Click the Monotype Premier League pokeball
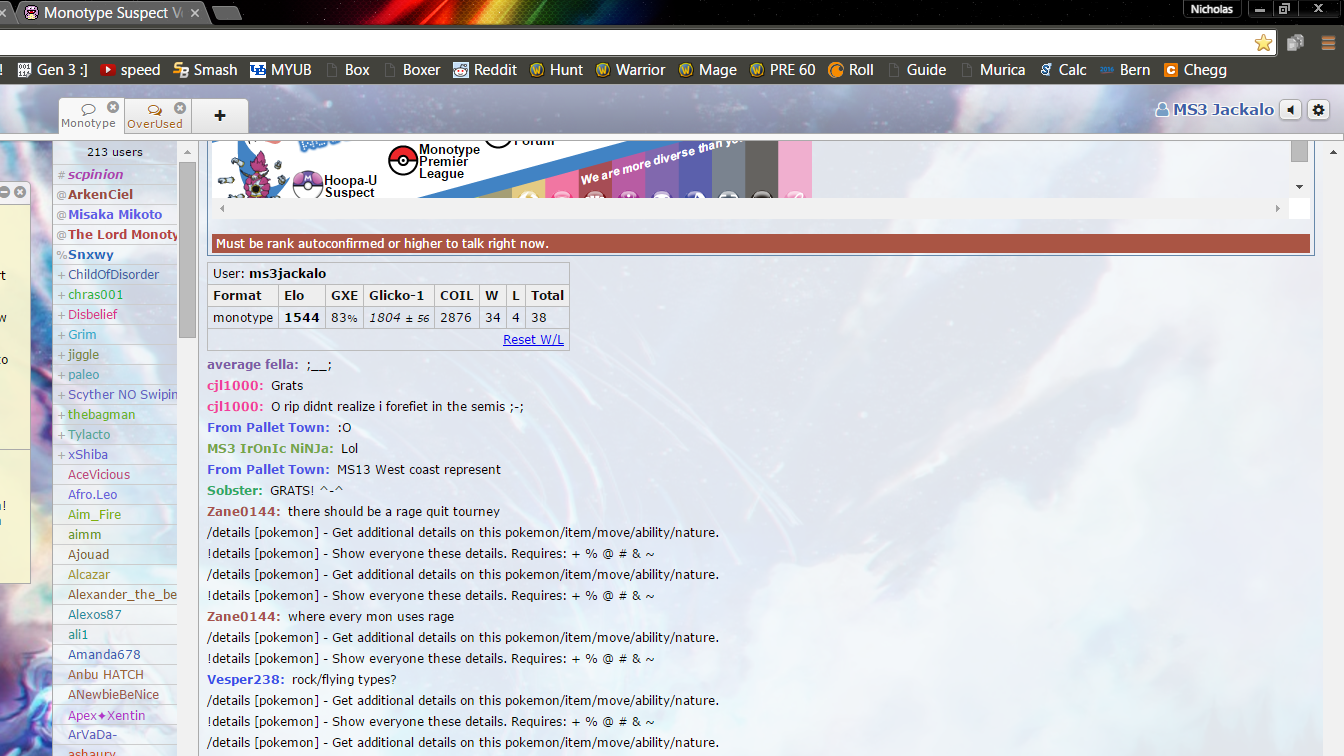1344x756 pixels. pos(403,160)
